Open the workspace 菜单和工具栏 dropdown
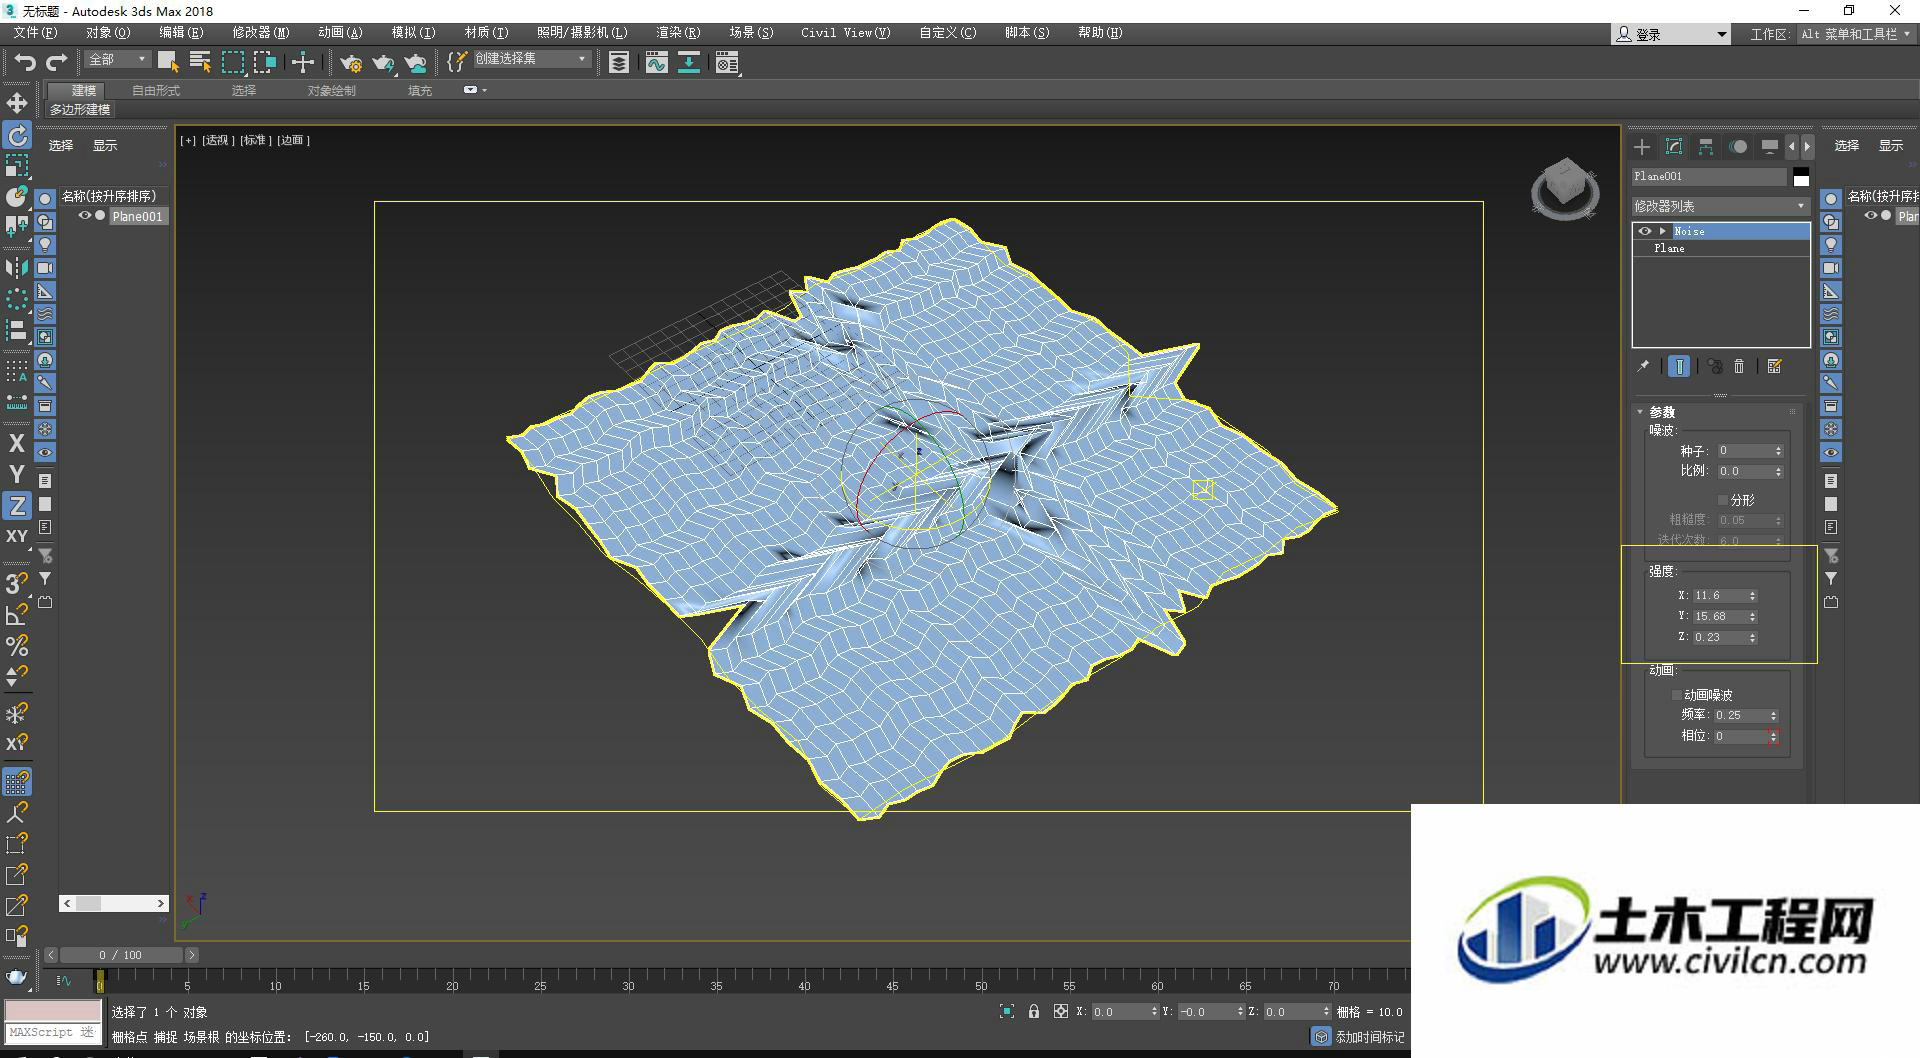The width and height of the screenshot is (1920, 1058). point(1856,34)
